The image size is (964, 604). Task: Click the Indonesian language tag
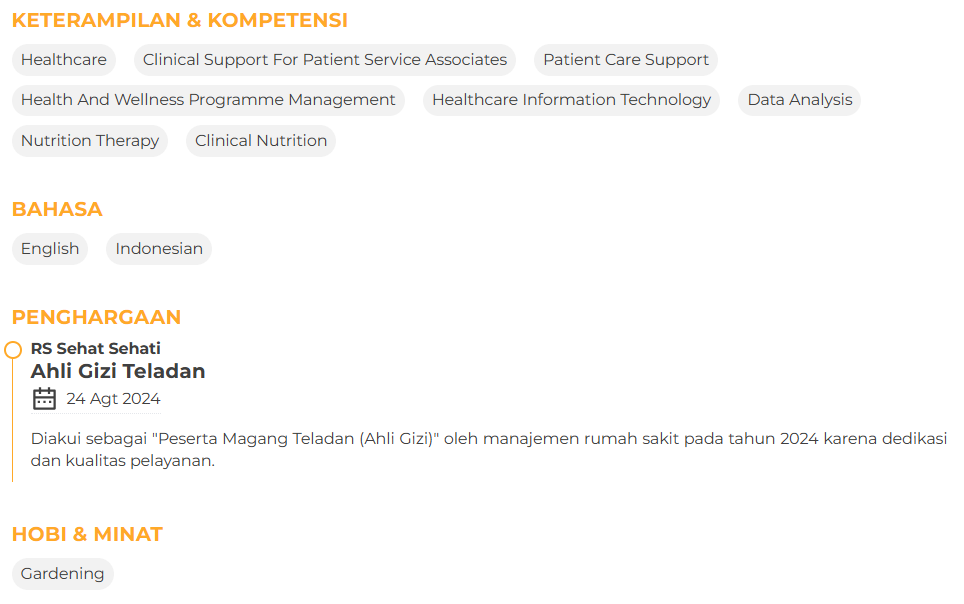click(x=159, y=249)
